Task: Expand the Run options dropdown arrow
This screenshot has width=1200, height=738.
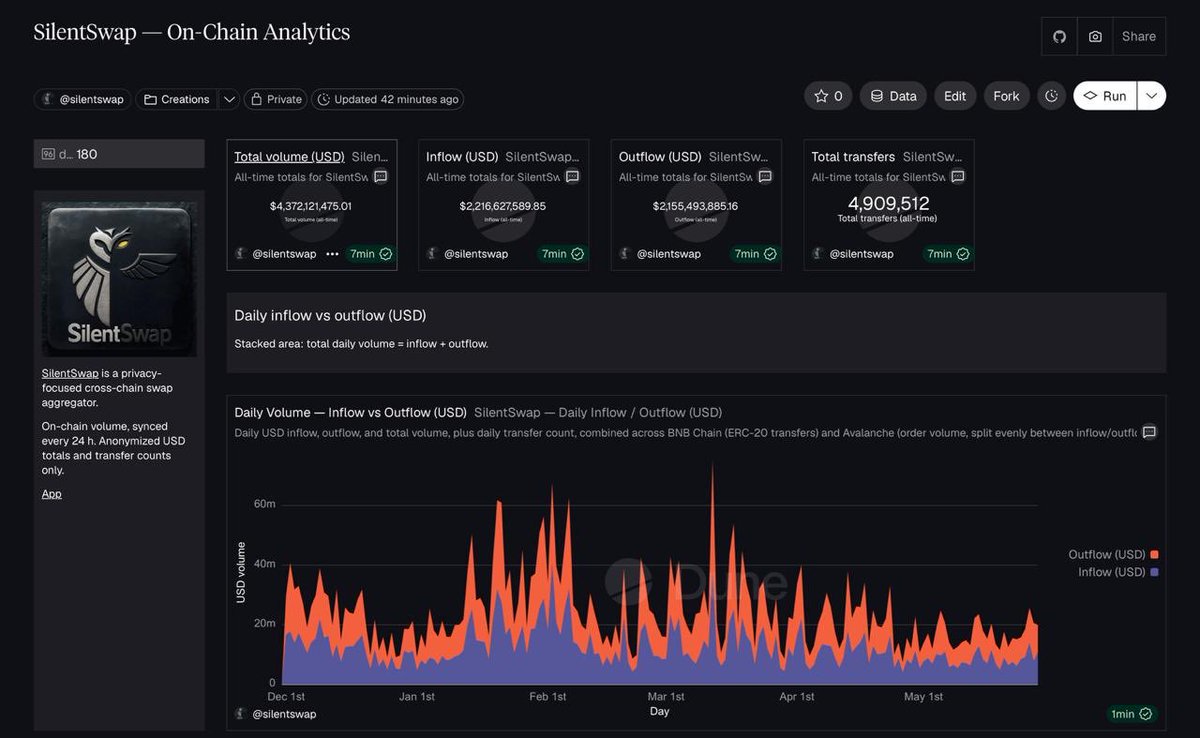Action: [1152, 96]
